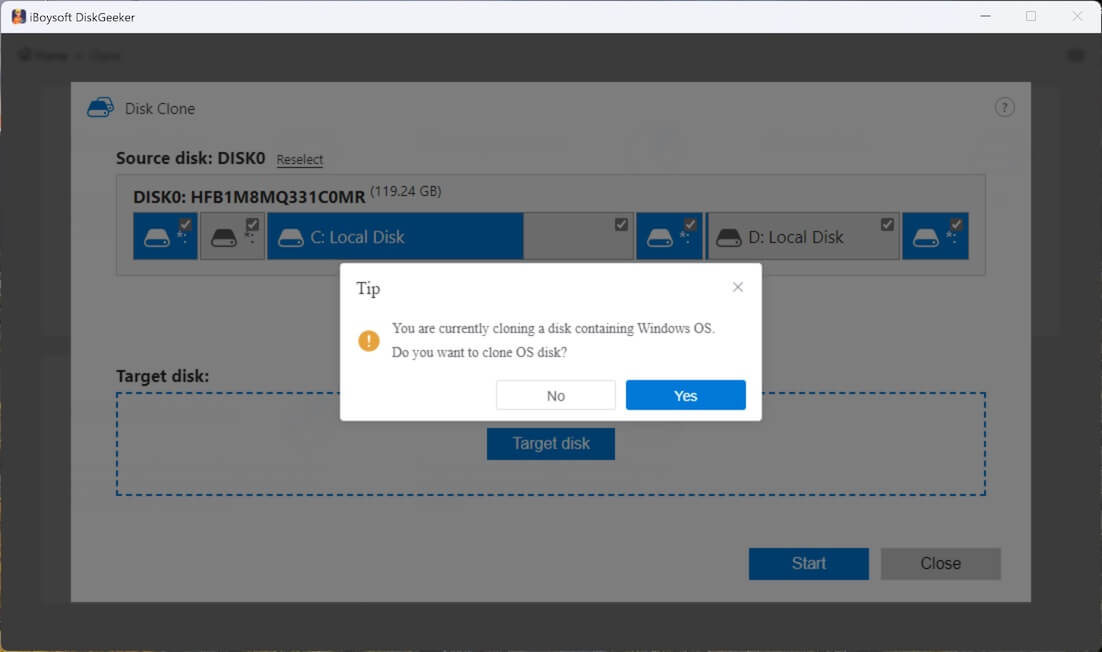Click the drive icon of second gray partition
1102x652 pixels.
click(x=223, y=238)
